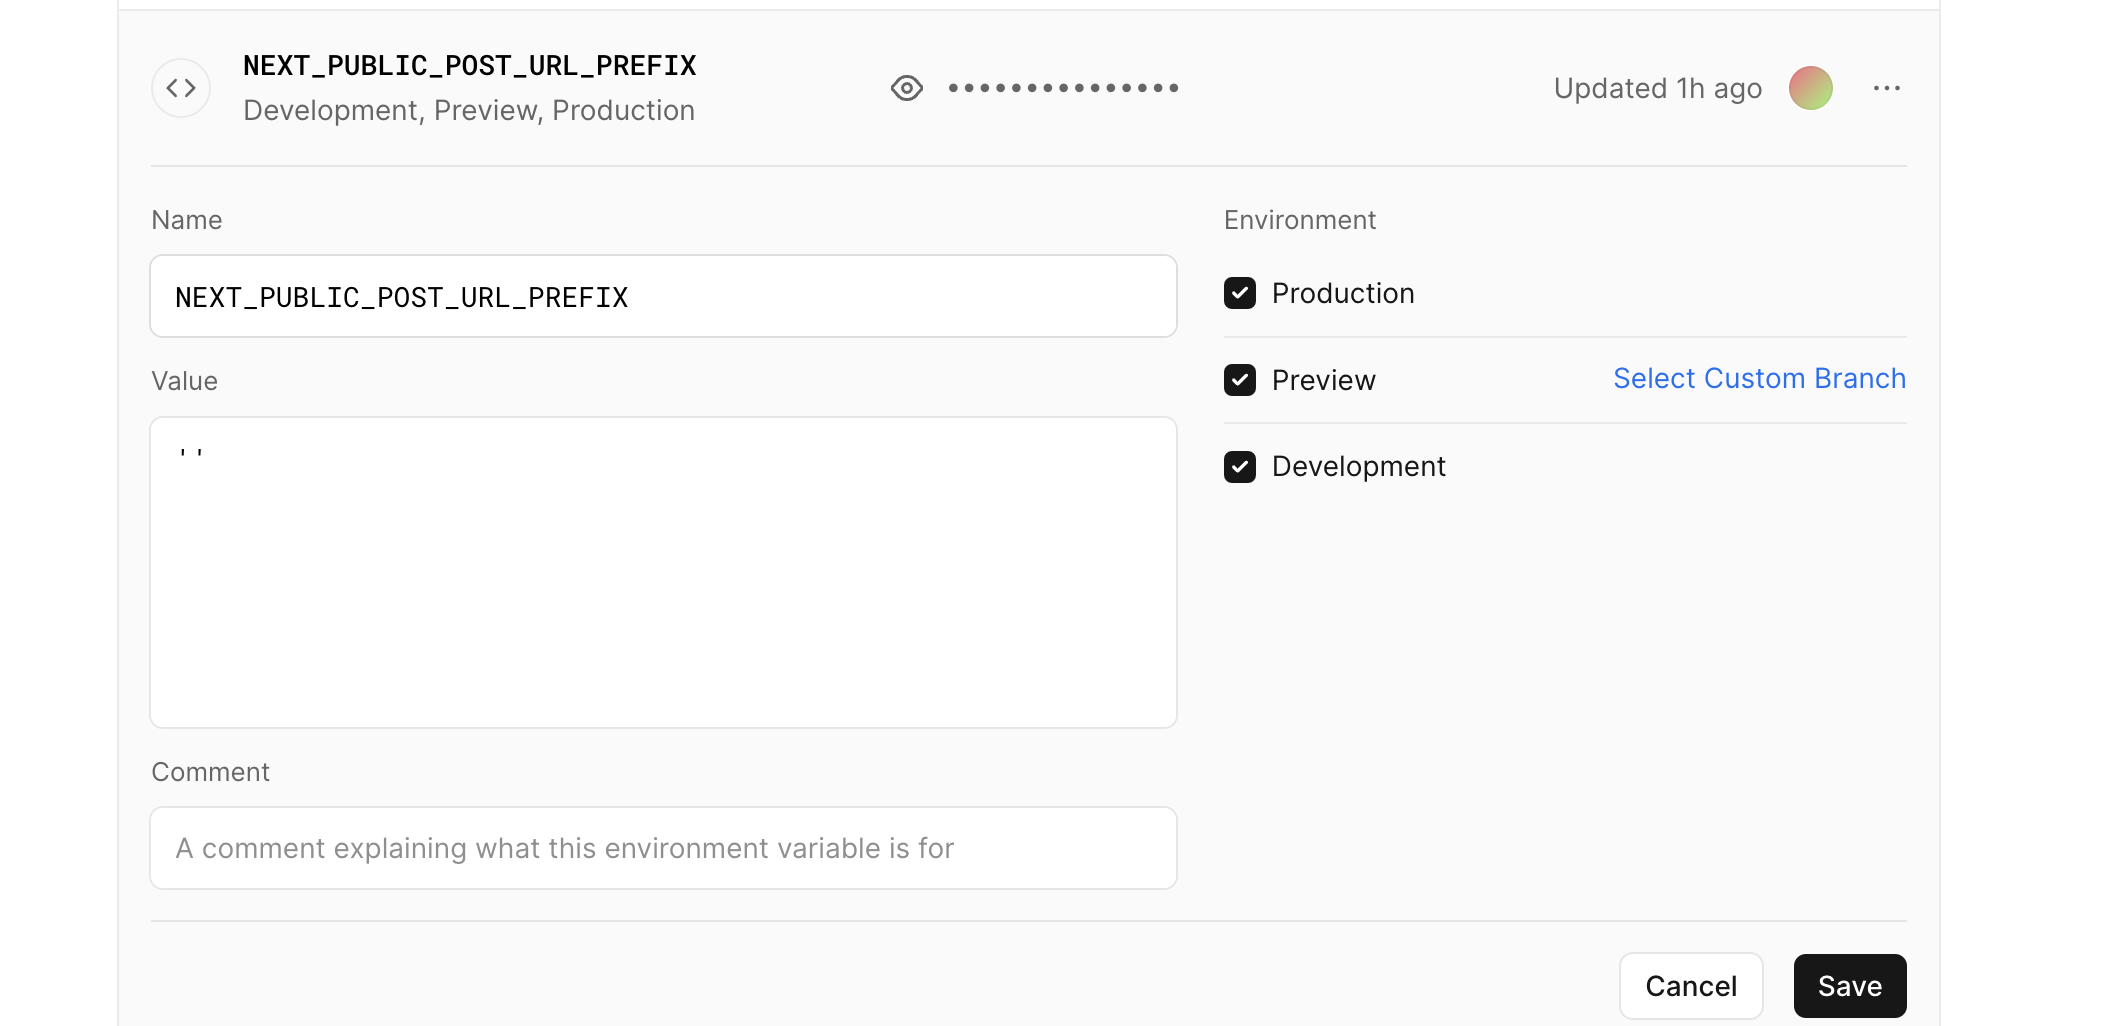Image resolution: width=2110 pixels, height=1026 pixels.
Task: Click the masked dotted value preview
Action: (x=1063, y=88)
